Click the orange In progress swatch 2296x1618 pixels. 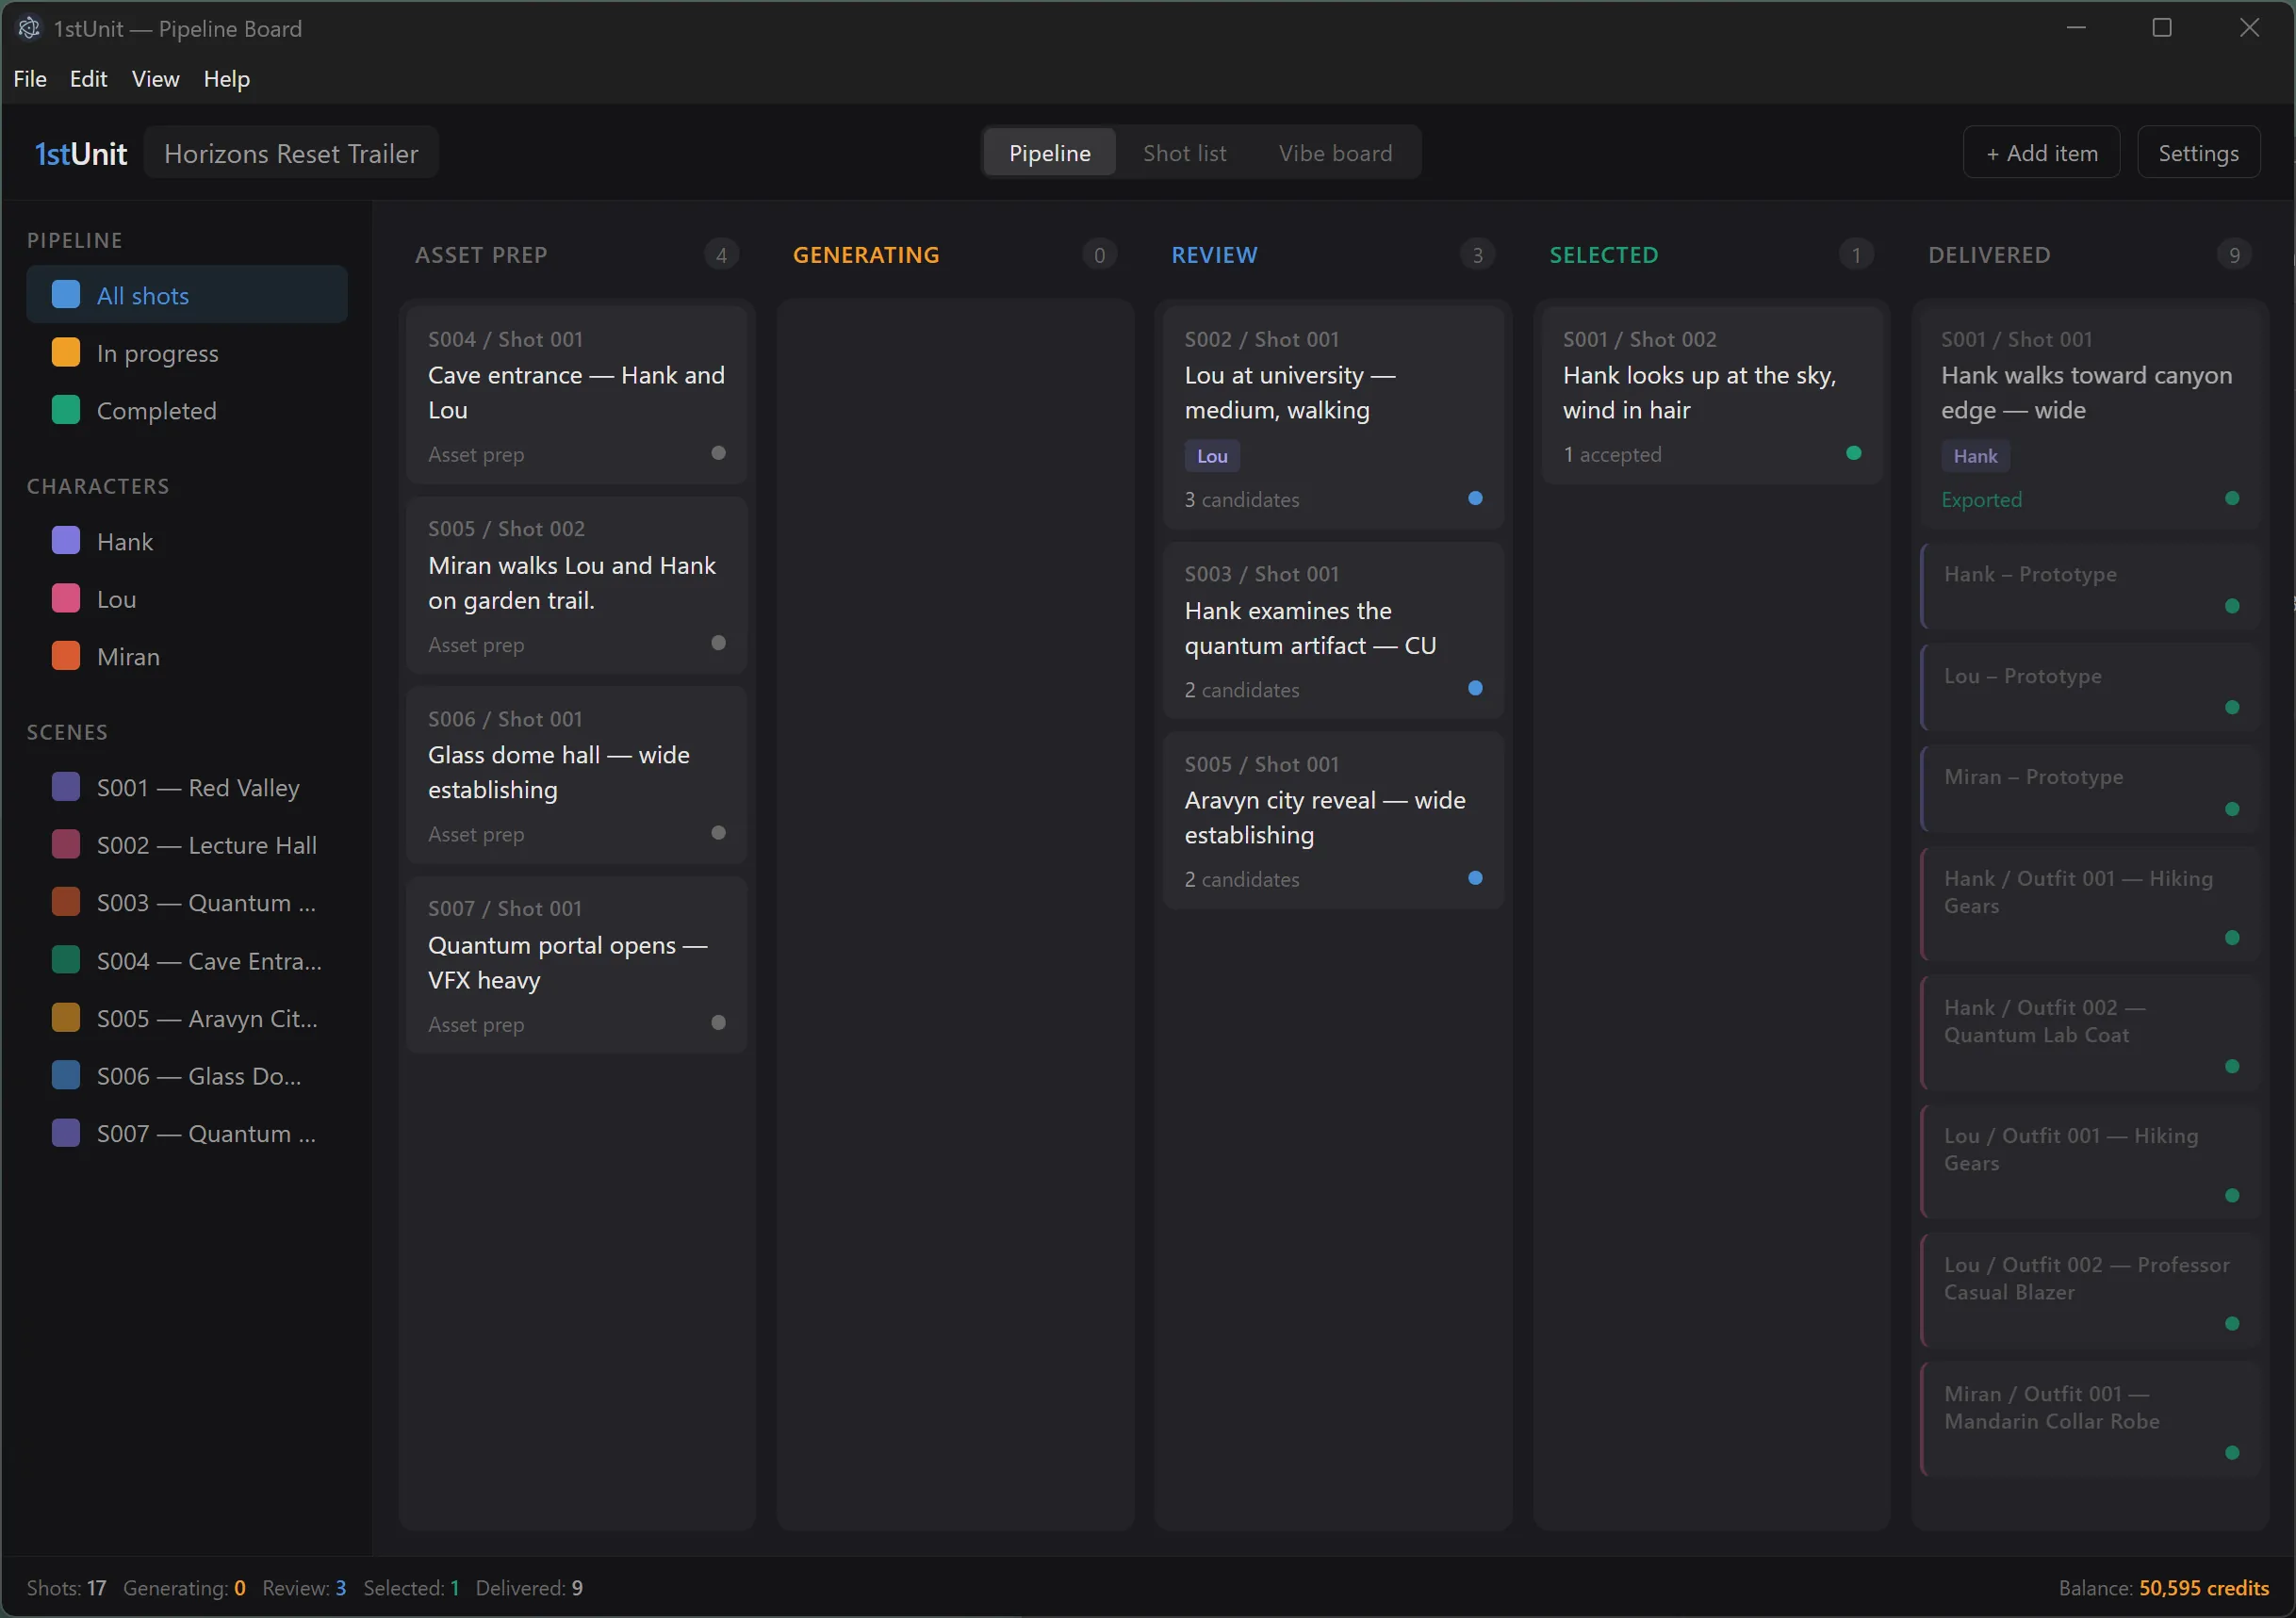point(66,353)
